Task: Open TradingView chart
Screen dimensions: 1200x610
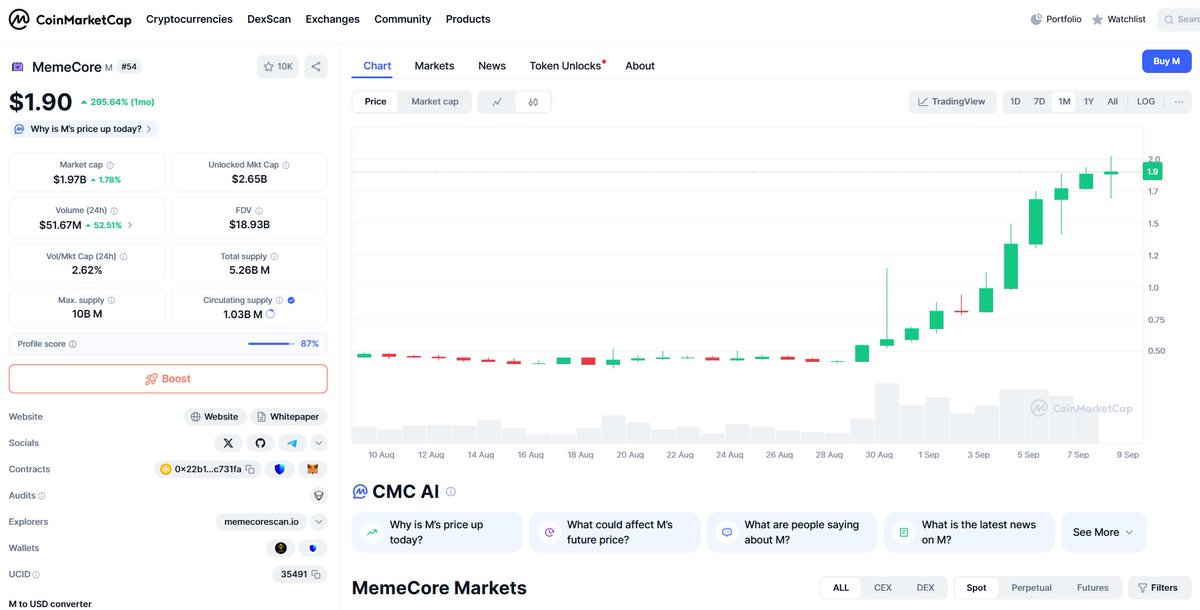Action: [950, 101]
